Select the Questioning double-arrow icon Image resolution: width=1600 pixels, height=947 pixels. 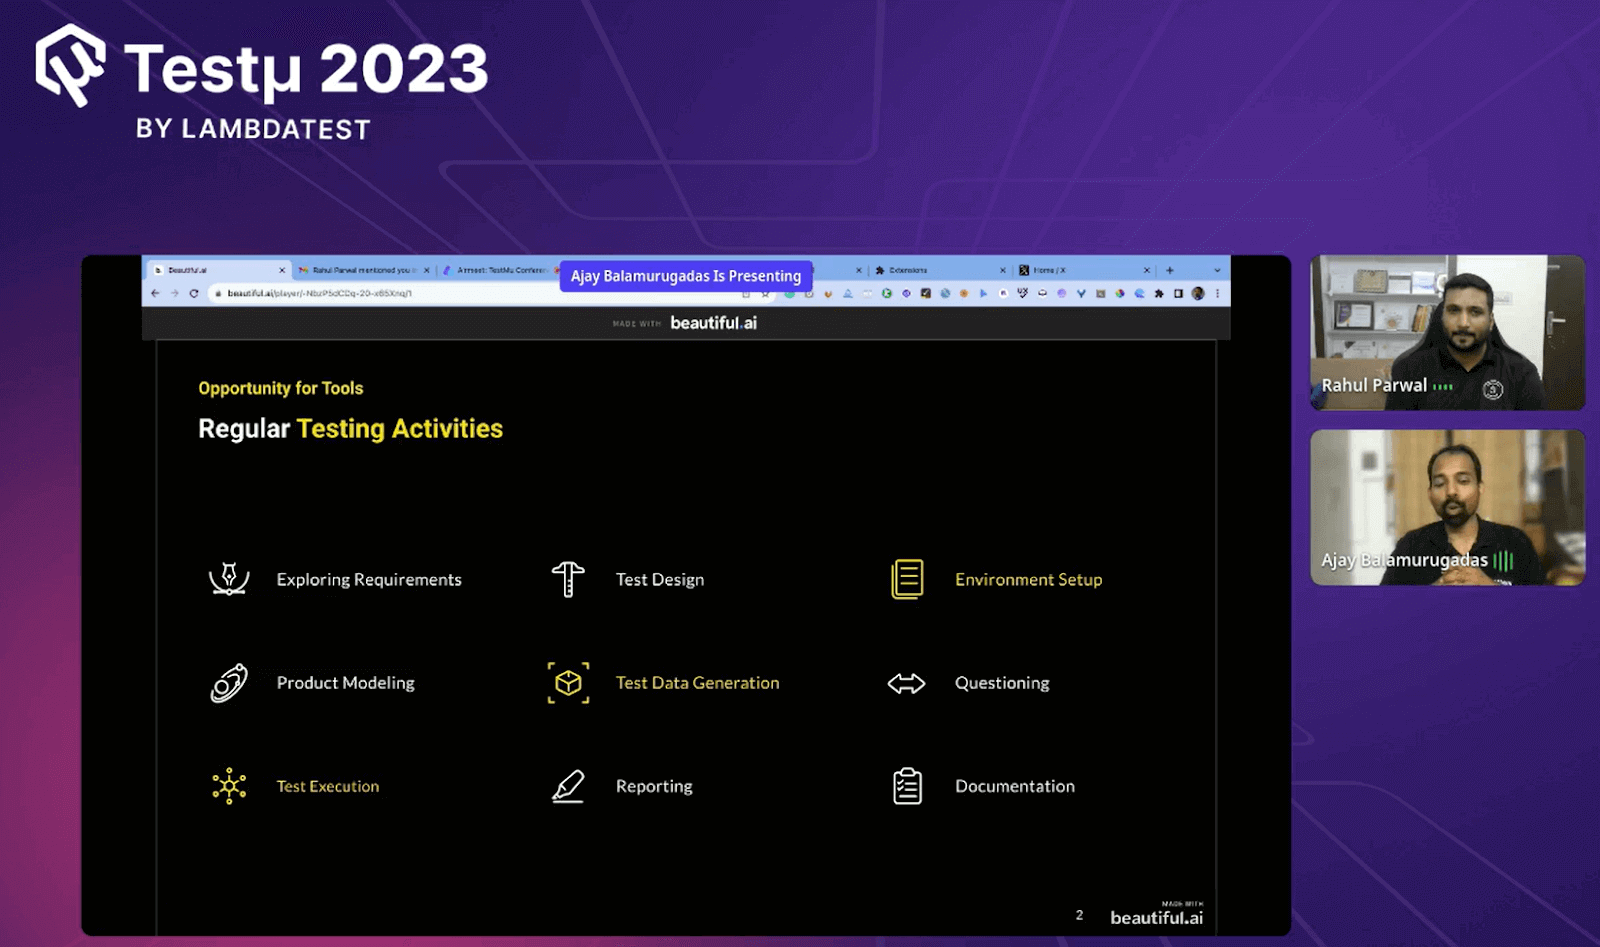point(908,683)
